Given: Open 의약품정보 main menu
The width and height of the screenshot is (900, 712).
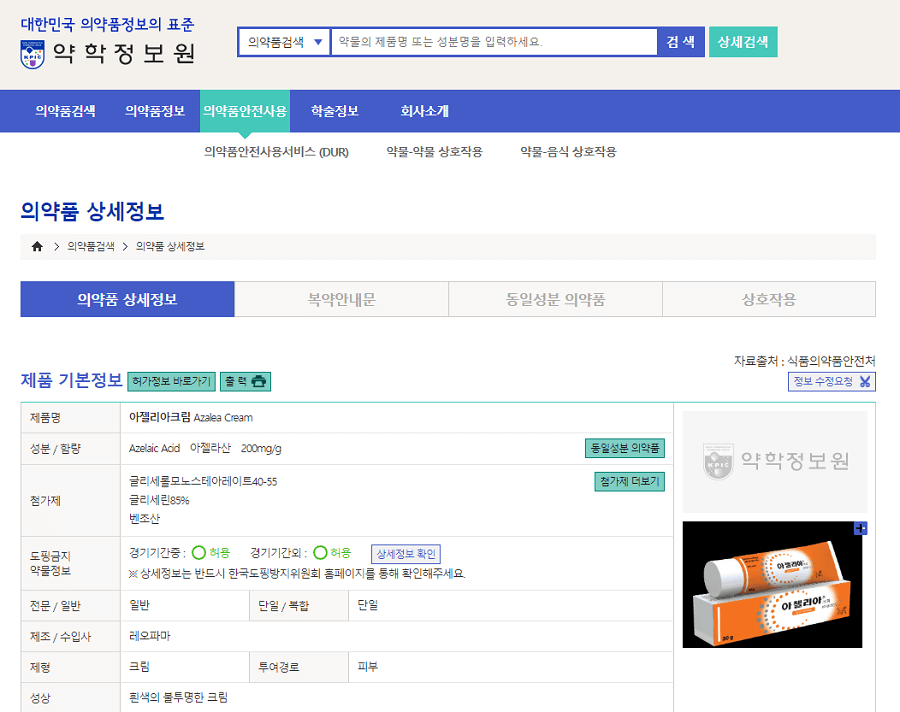Looking at the screenshot, I should (x=155, y=111).
